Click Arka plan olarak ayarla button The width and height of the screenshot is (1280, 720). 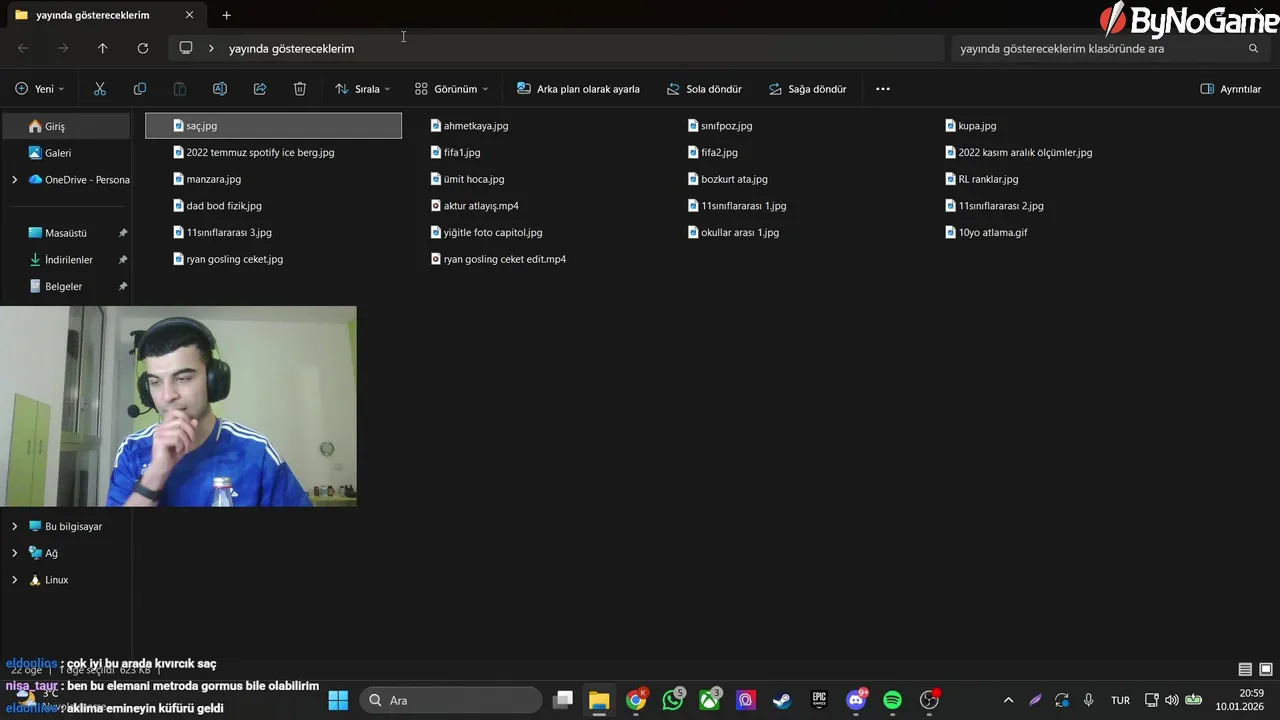point(578,89)
